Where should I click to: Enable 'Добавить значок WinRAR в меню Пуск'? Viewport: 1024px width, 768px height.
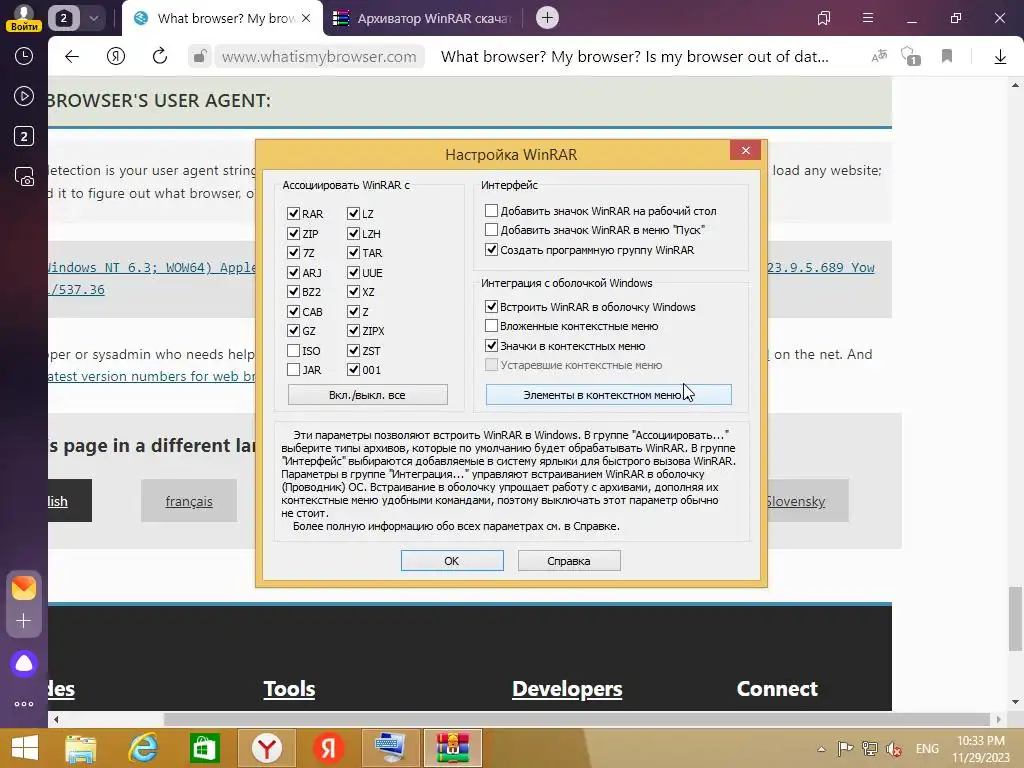[491, 230]
